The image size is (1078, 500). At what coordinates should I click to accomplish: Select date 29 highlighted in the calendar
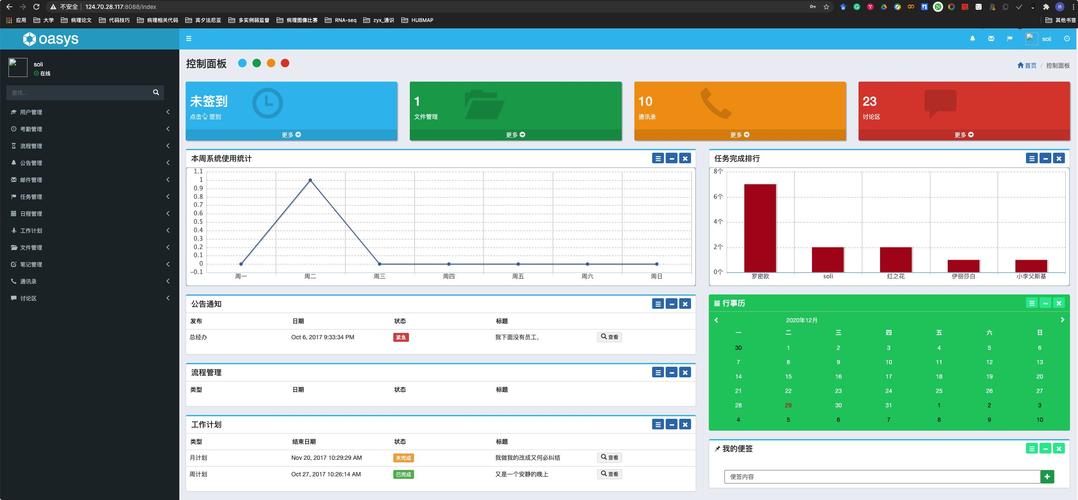[789, 405]
